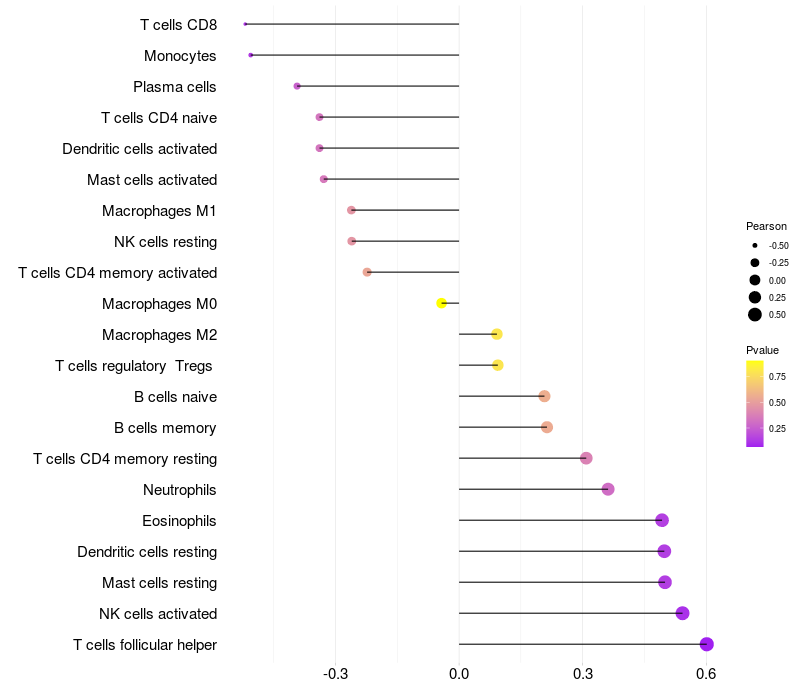Click the T cells follicular helper data point
Image resolution: width=800 pixels, height=700 pixels.
click(707, 644)
